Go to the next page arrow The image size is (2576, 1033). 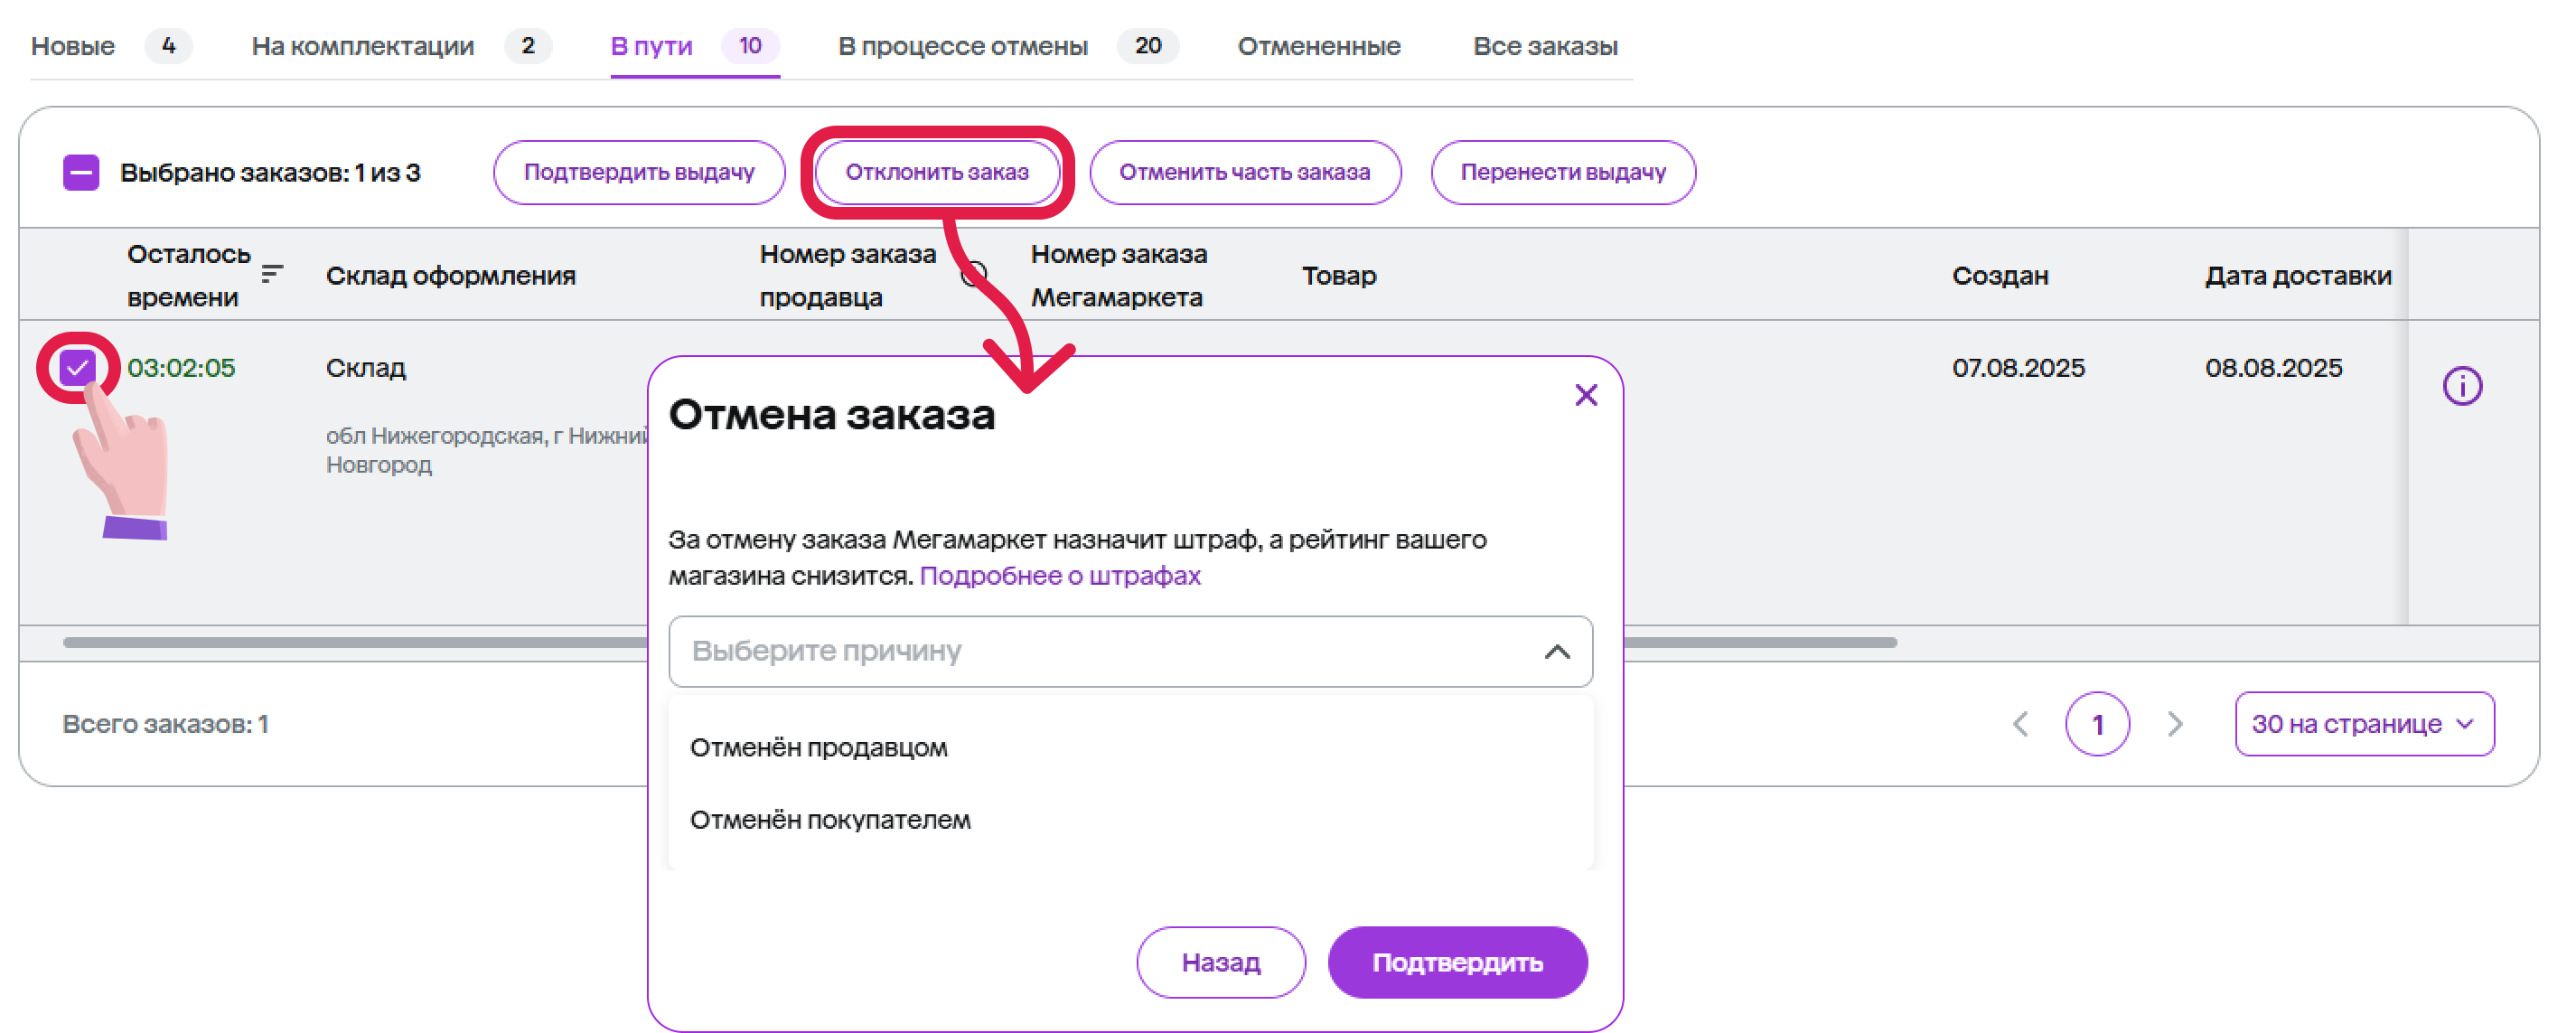[x=2174, y=723]
